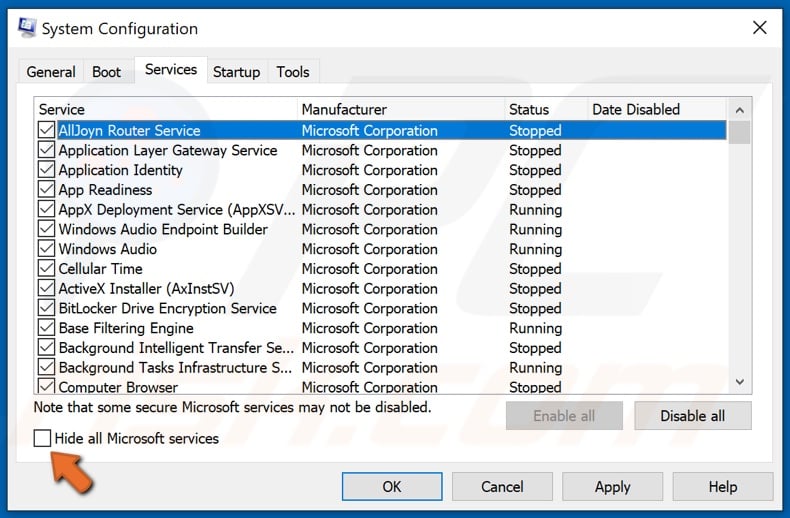790x518 pixels.
Task: Switch to the General tab
Action: [x=51, y=72]
